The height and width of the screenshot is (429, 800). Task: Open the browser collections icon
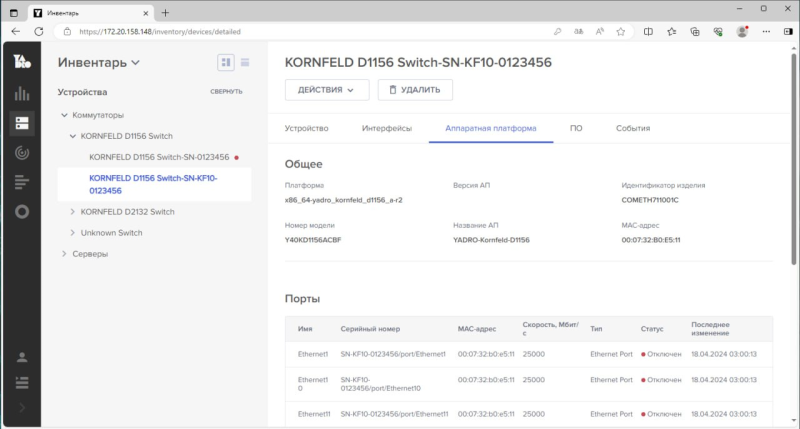coord(695,32)
